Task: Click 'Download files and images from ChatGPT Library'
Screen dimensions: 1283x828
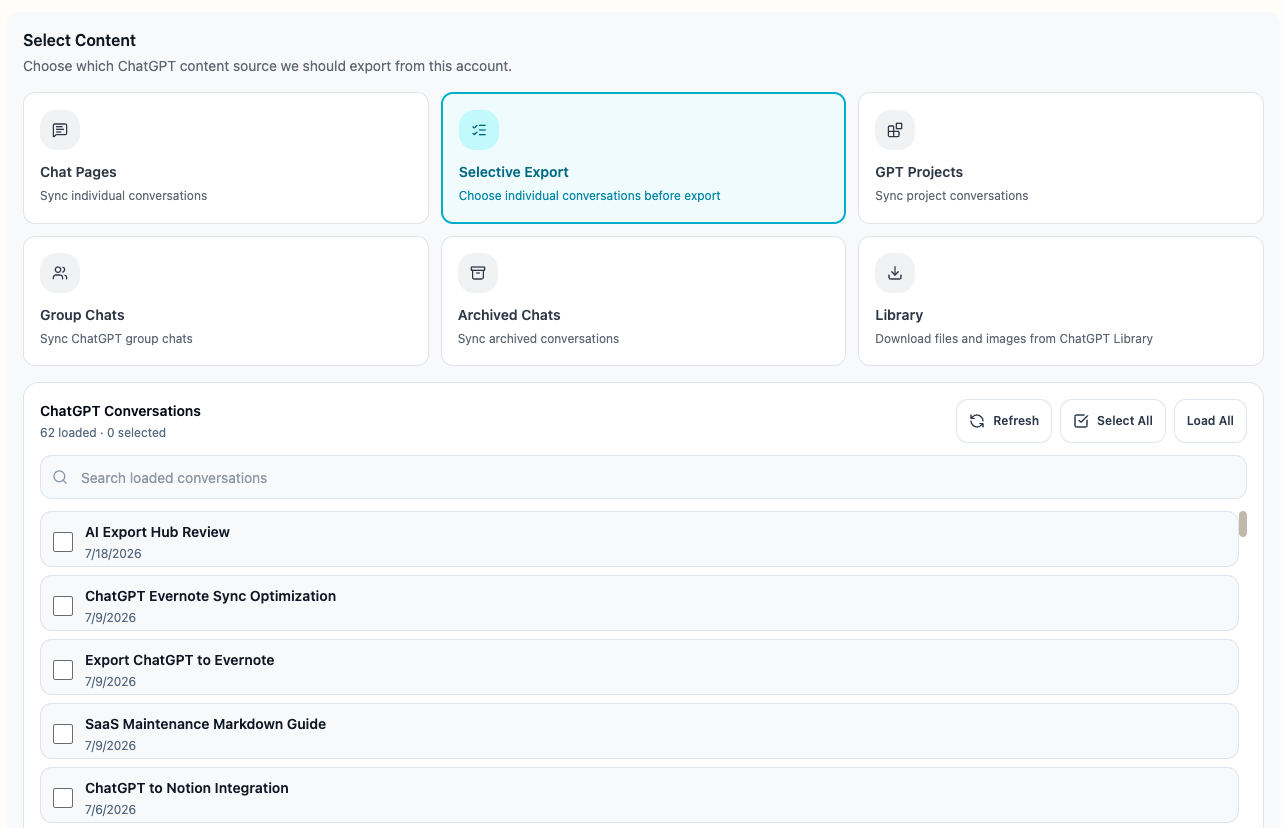Action: (x=1014, y=339)
